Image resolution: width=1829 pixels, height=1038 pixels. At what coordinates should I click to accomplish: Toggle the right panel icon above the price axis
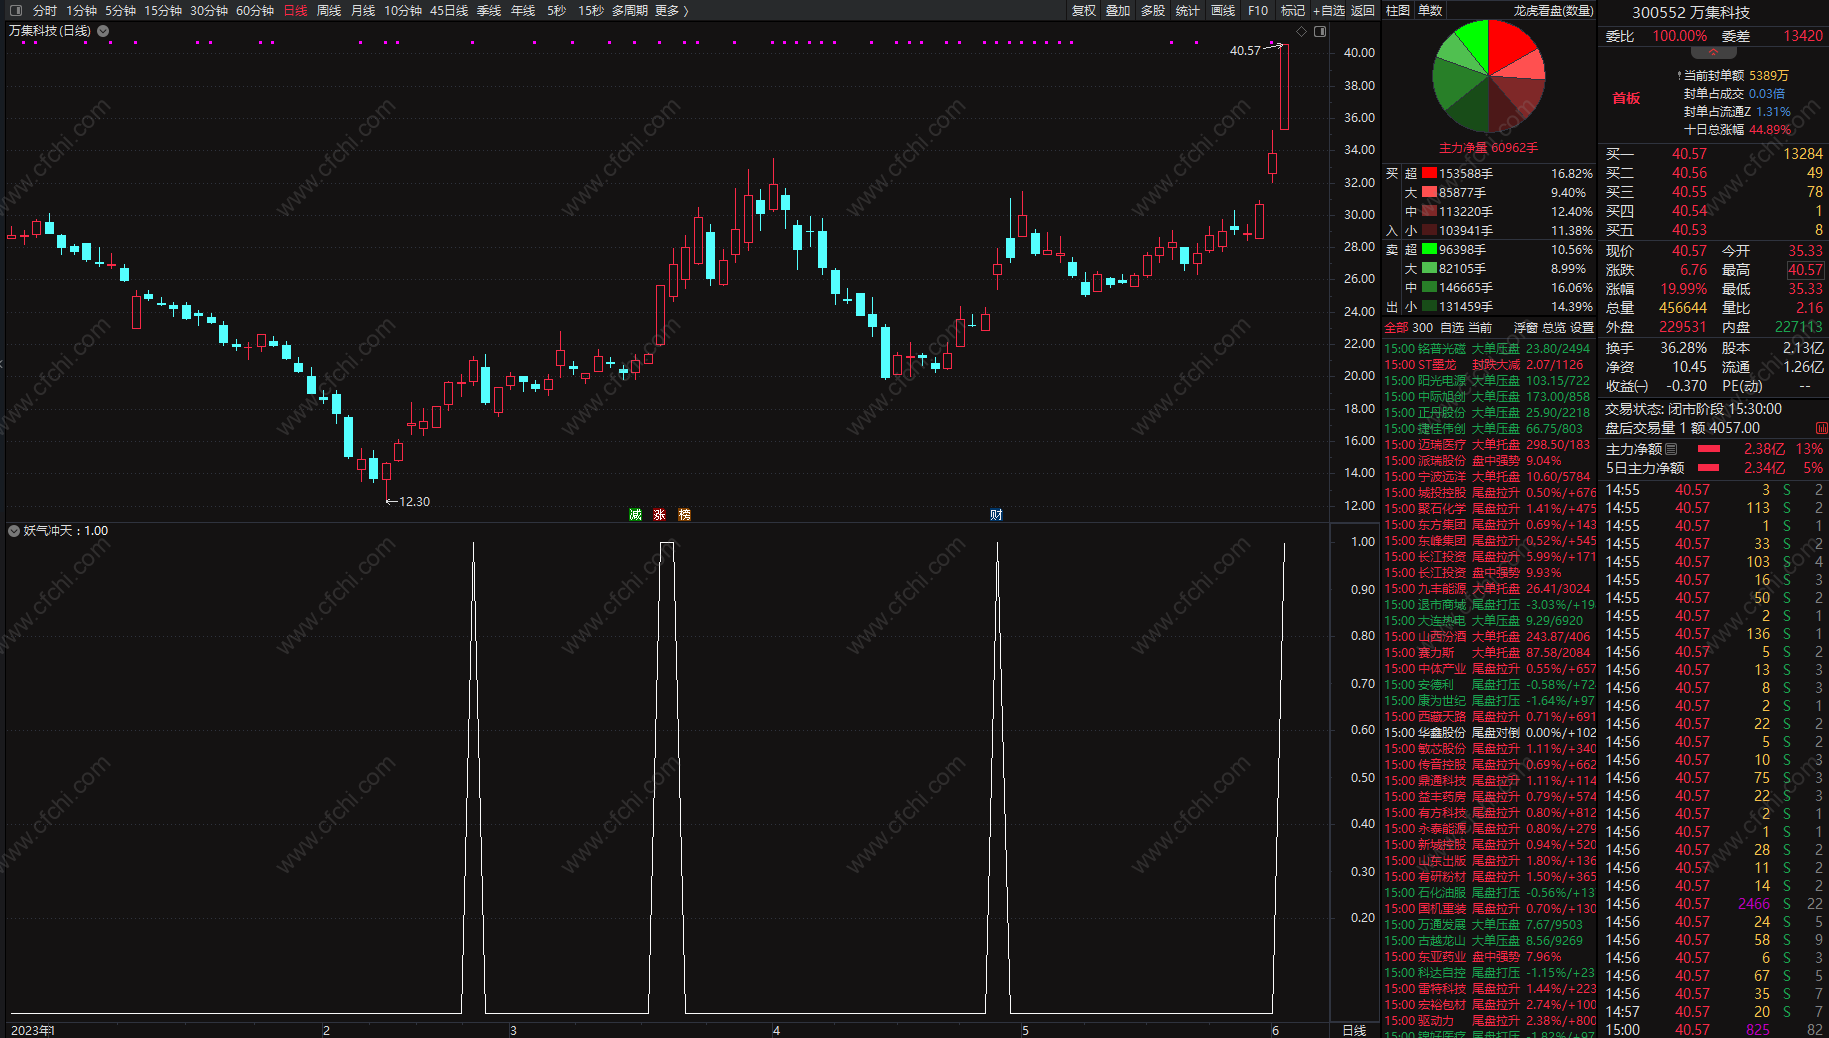[x=1320, y=32]
